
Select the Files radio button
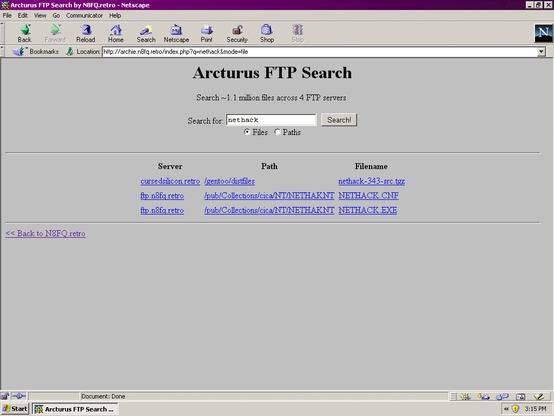pyautogui.click(x=247, y=132)
